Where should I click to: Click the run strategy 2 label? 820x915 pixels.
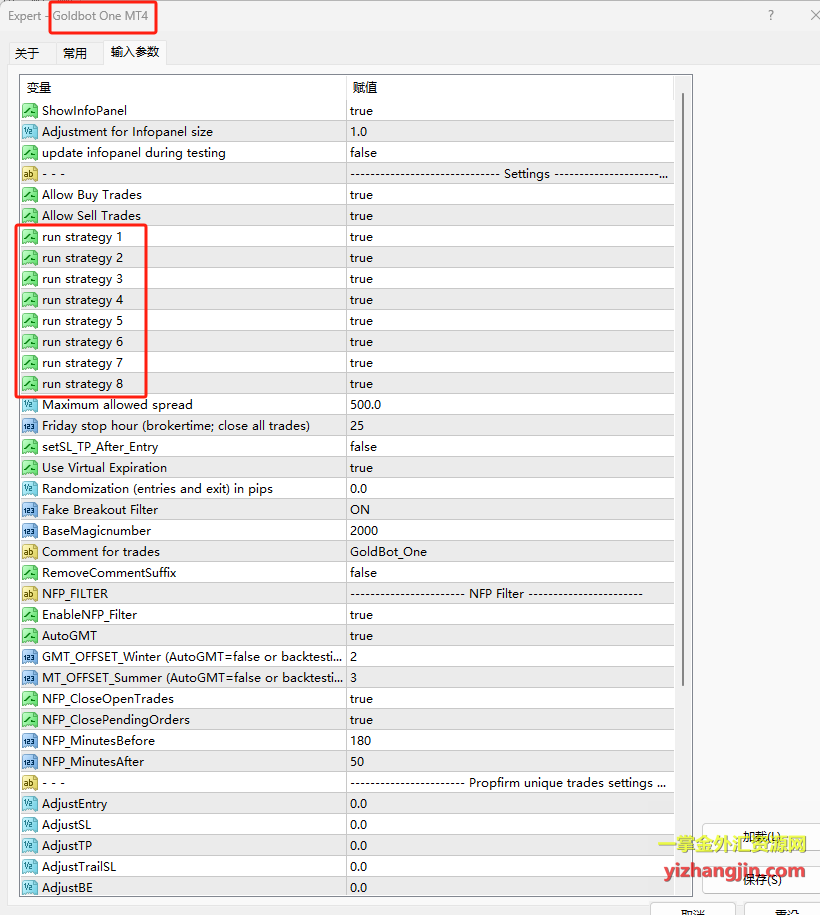point(82,258)
